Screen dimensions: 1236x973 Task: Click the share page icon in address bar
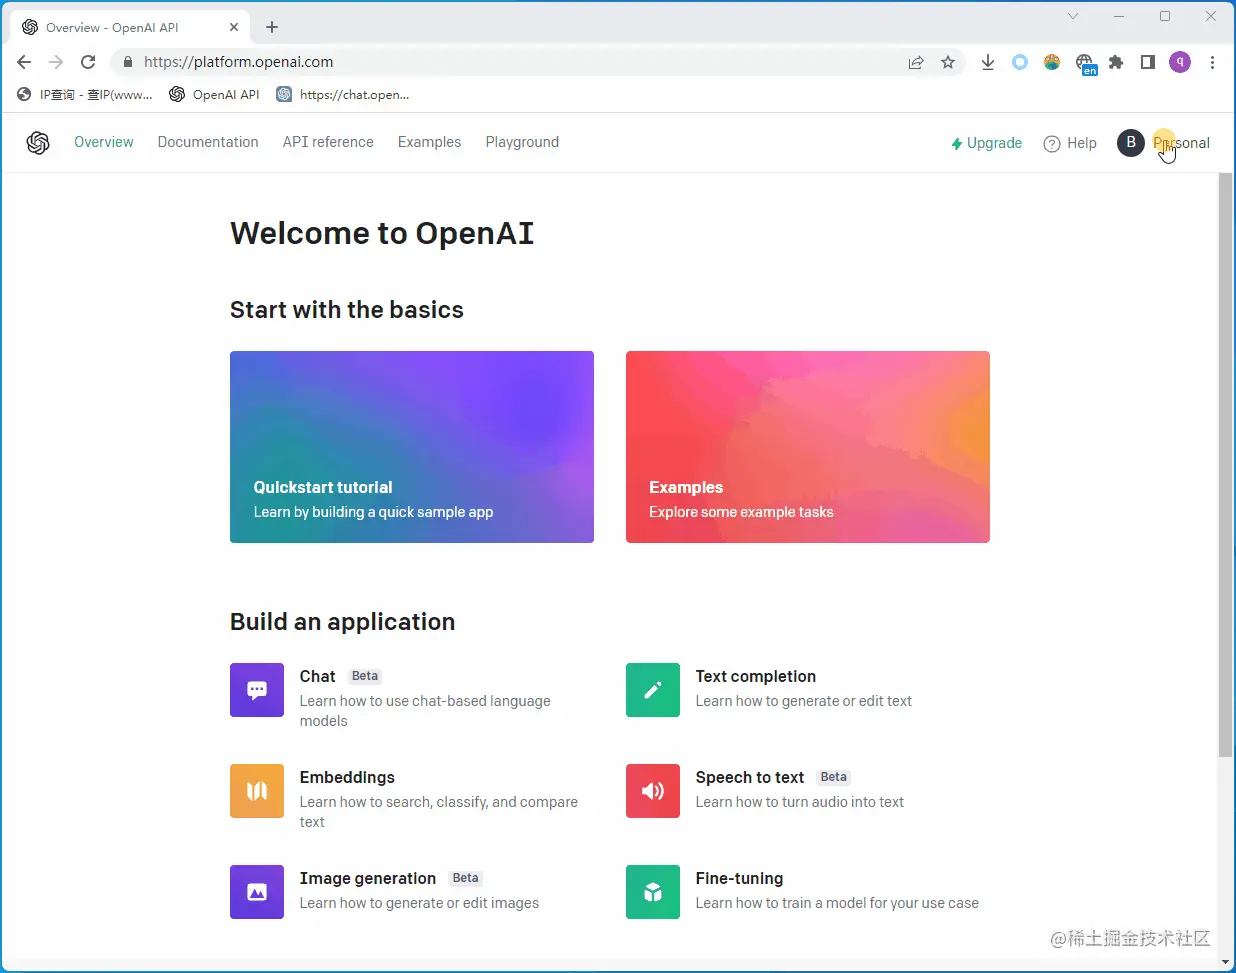(916, 62)
